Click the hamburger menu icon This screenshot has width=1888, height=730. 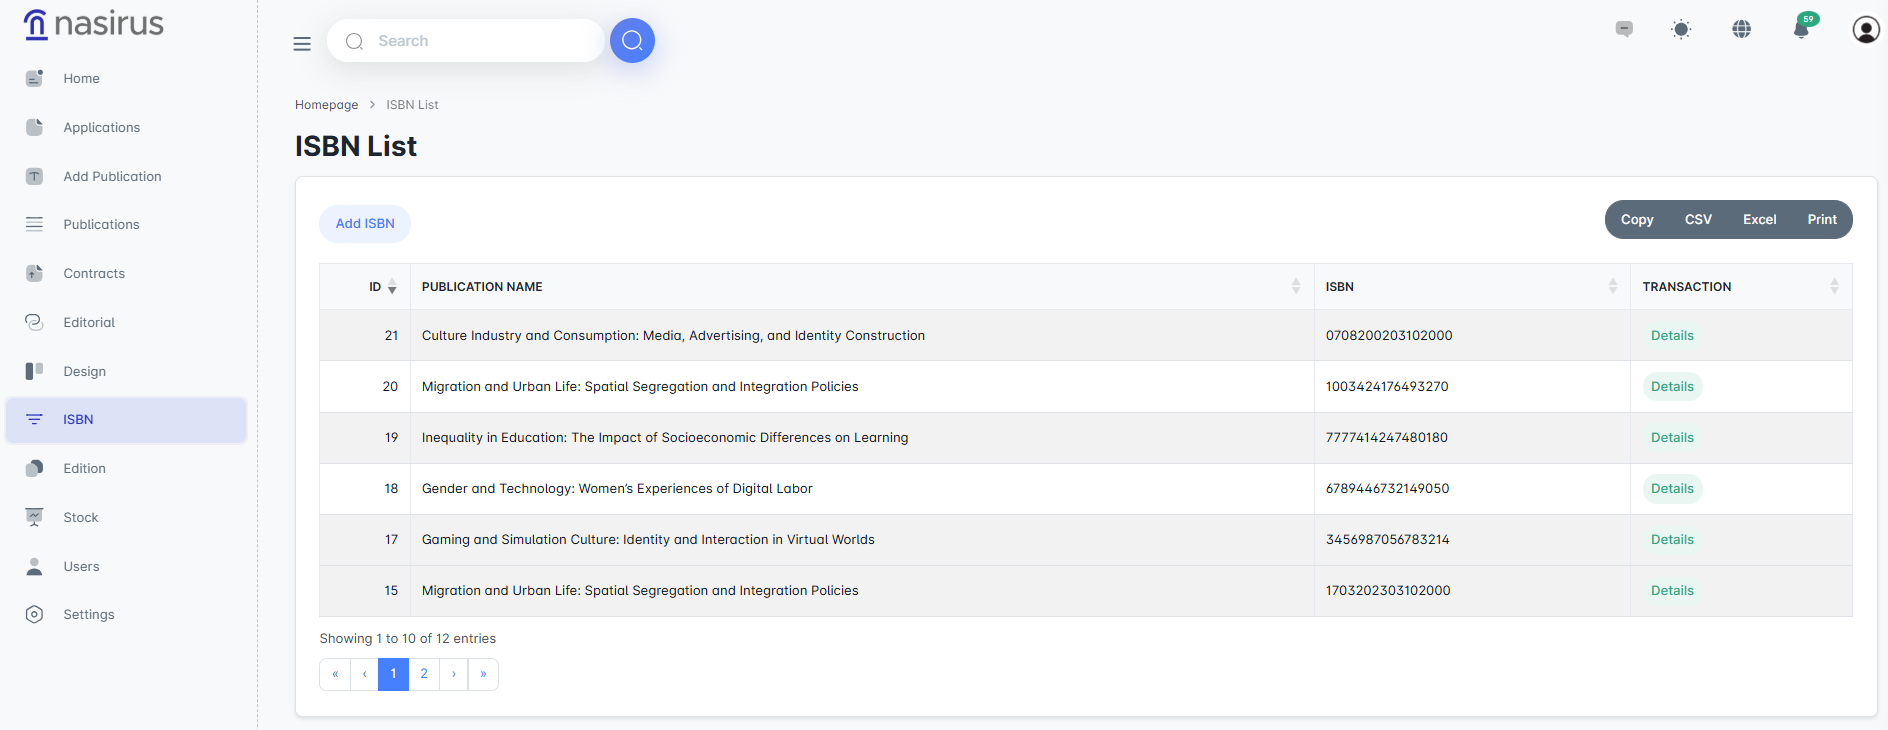pyautogui.click(x=302, y=43)
